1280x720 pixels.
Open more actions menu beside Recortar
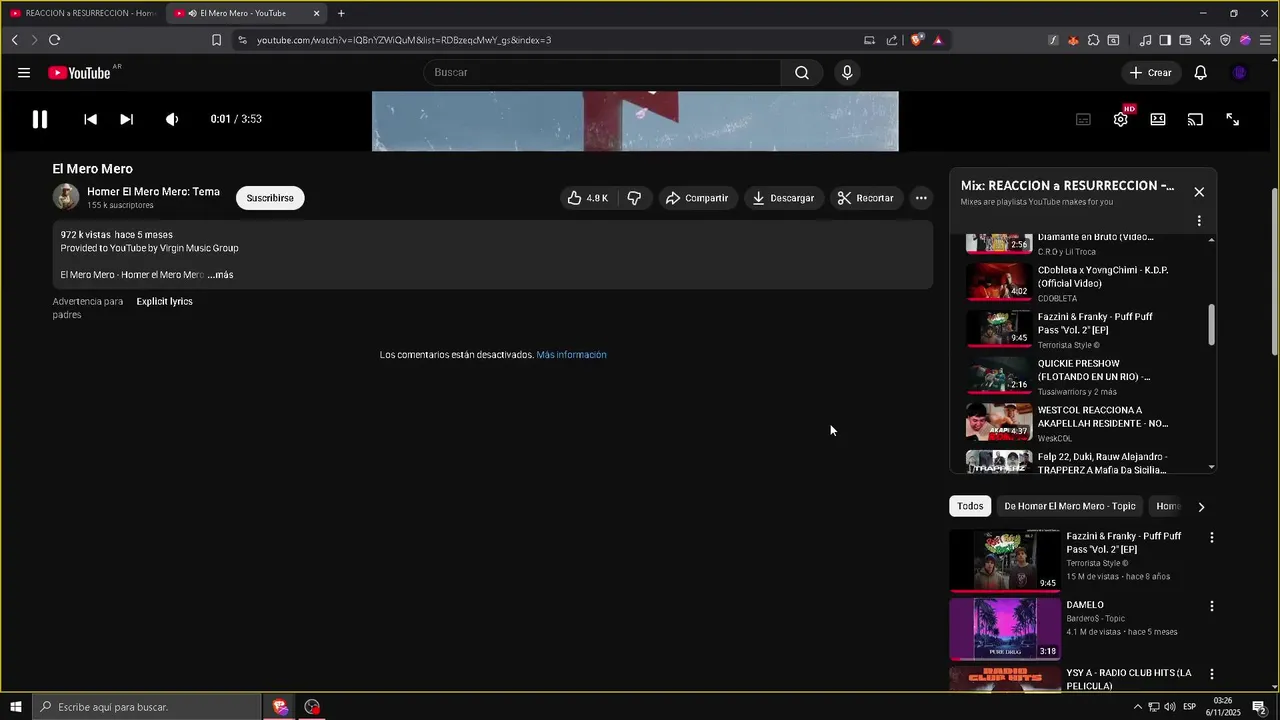coord(921,198)
